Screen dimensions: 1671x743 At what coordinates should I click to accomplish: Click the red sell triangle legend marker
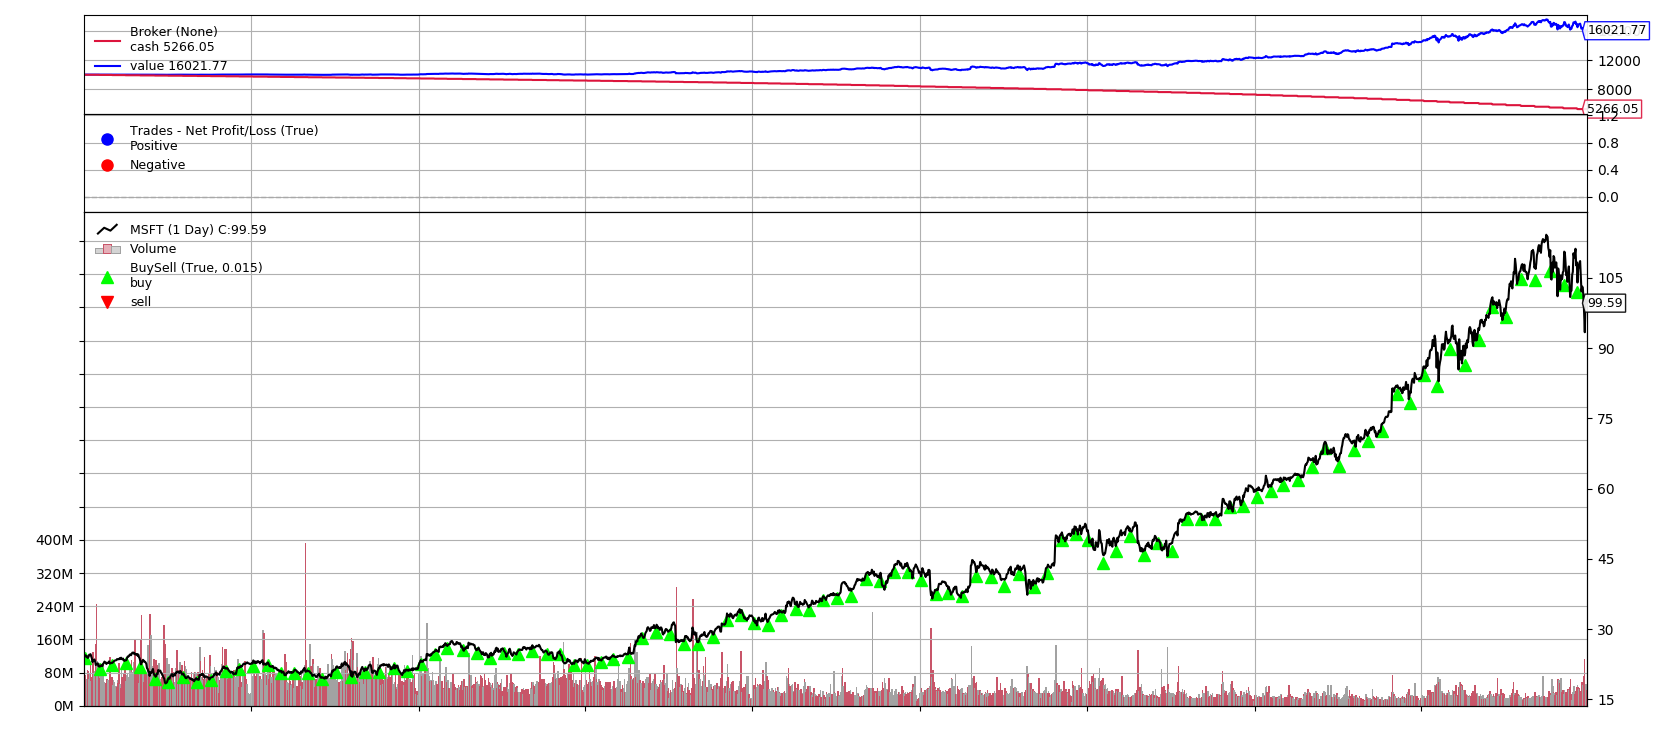[x=107, y=302]
